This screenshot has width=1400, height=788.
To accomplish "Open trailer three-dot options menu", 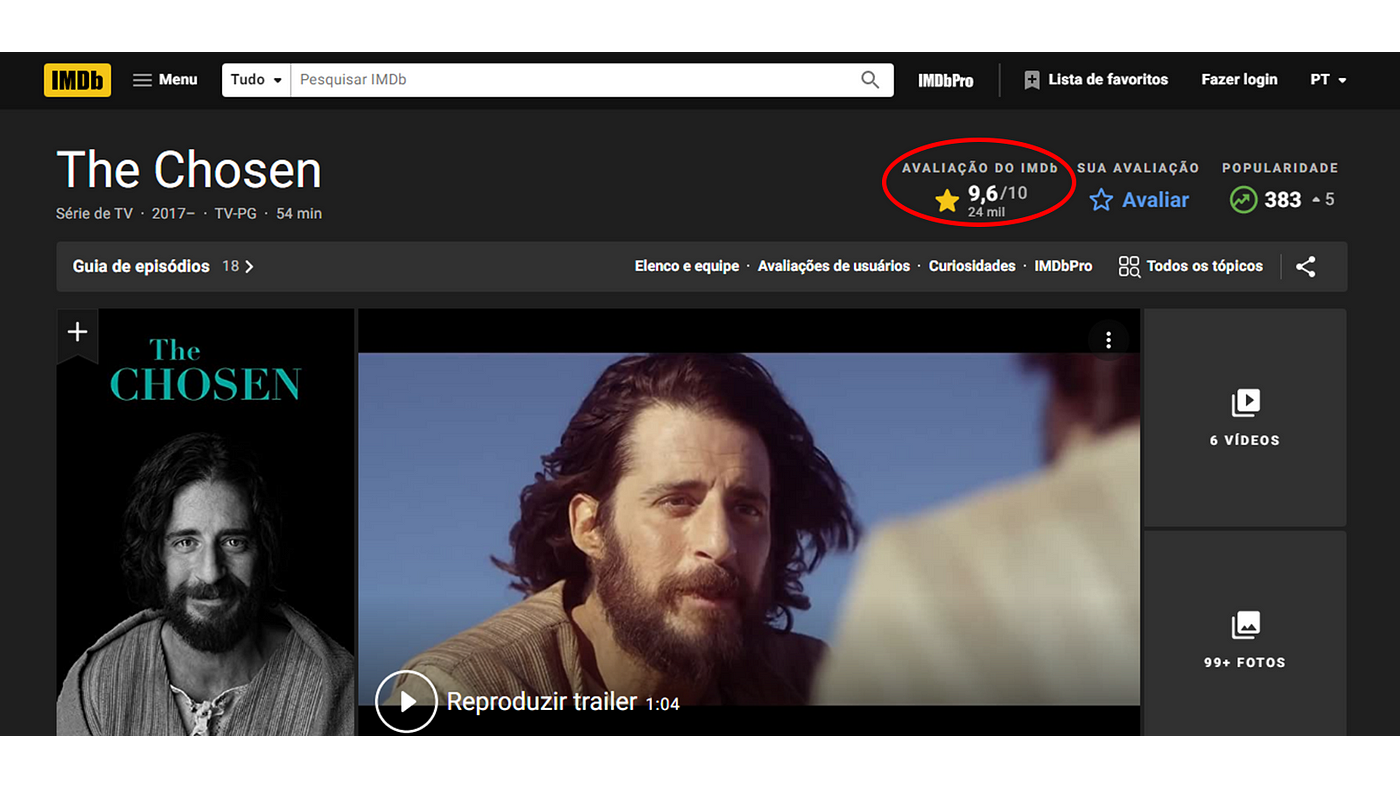I will (1108, 340).
